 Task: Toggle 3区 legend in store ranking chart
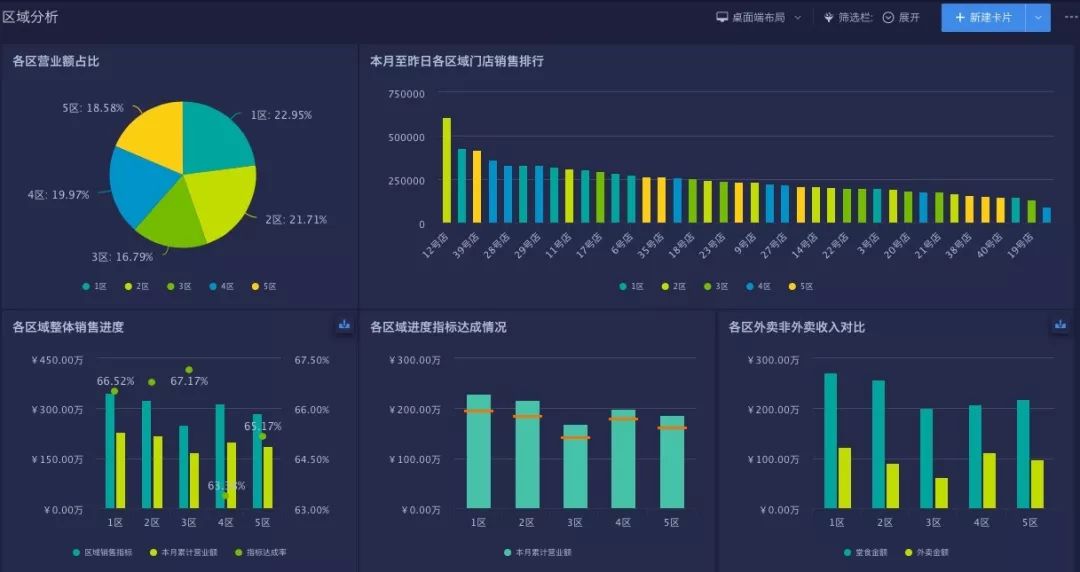pos(716,286)
